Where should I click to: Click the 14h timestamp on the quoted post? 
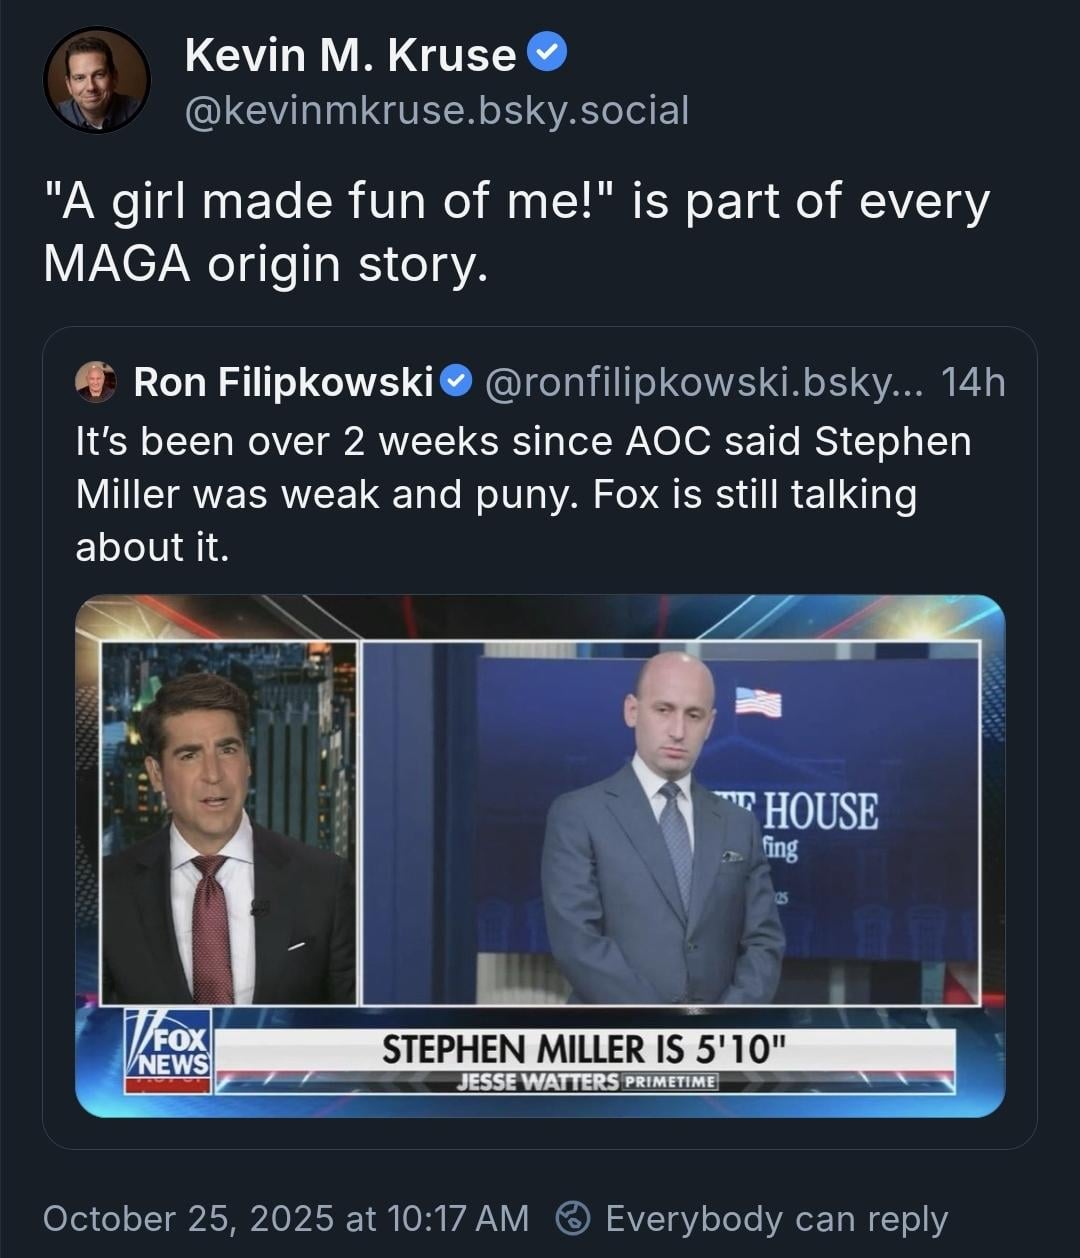[x=973, y=382]
